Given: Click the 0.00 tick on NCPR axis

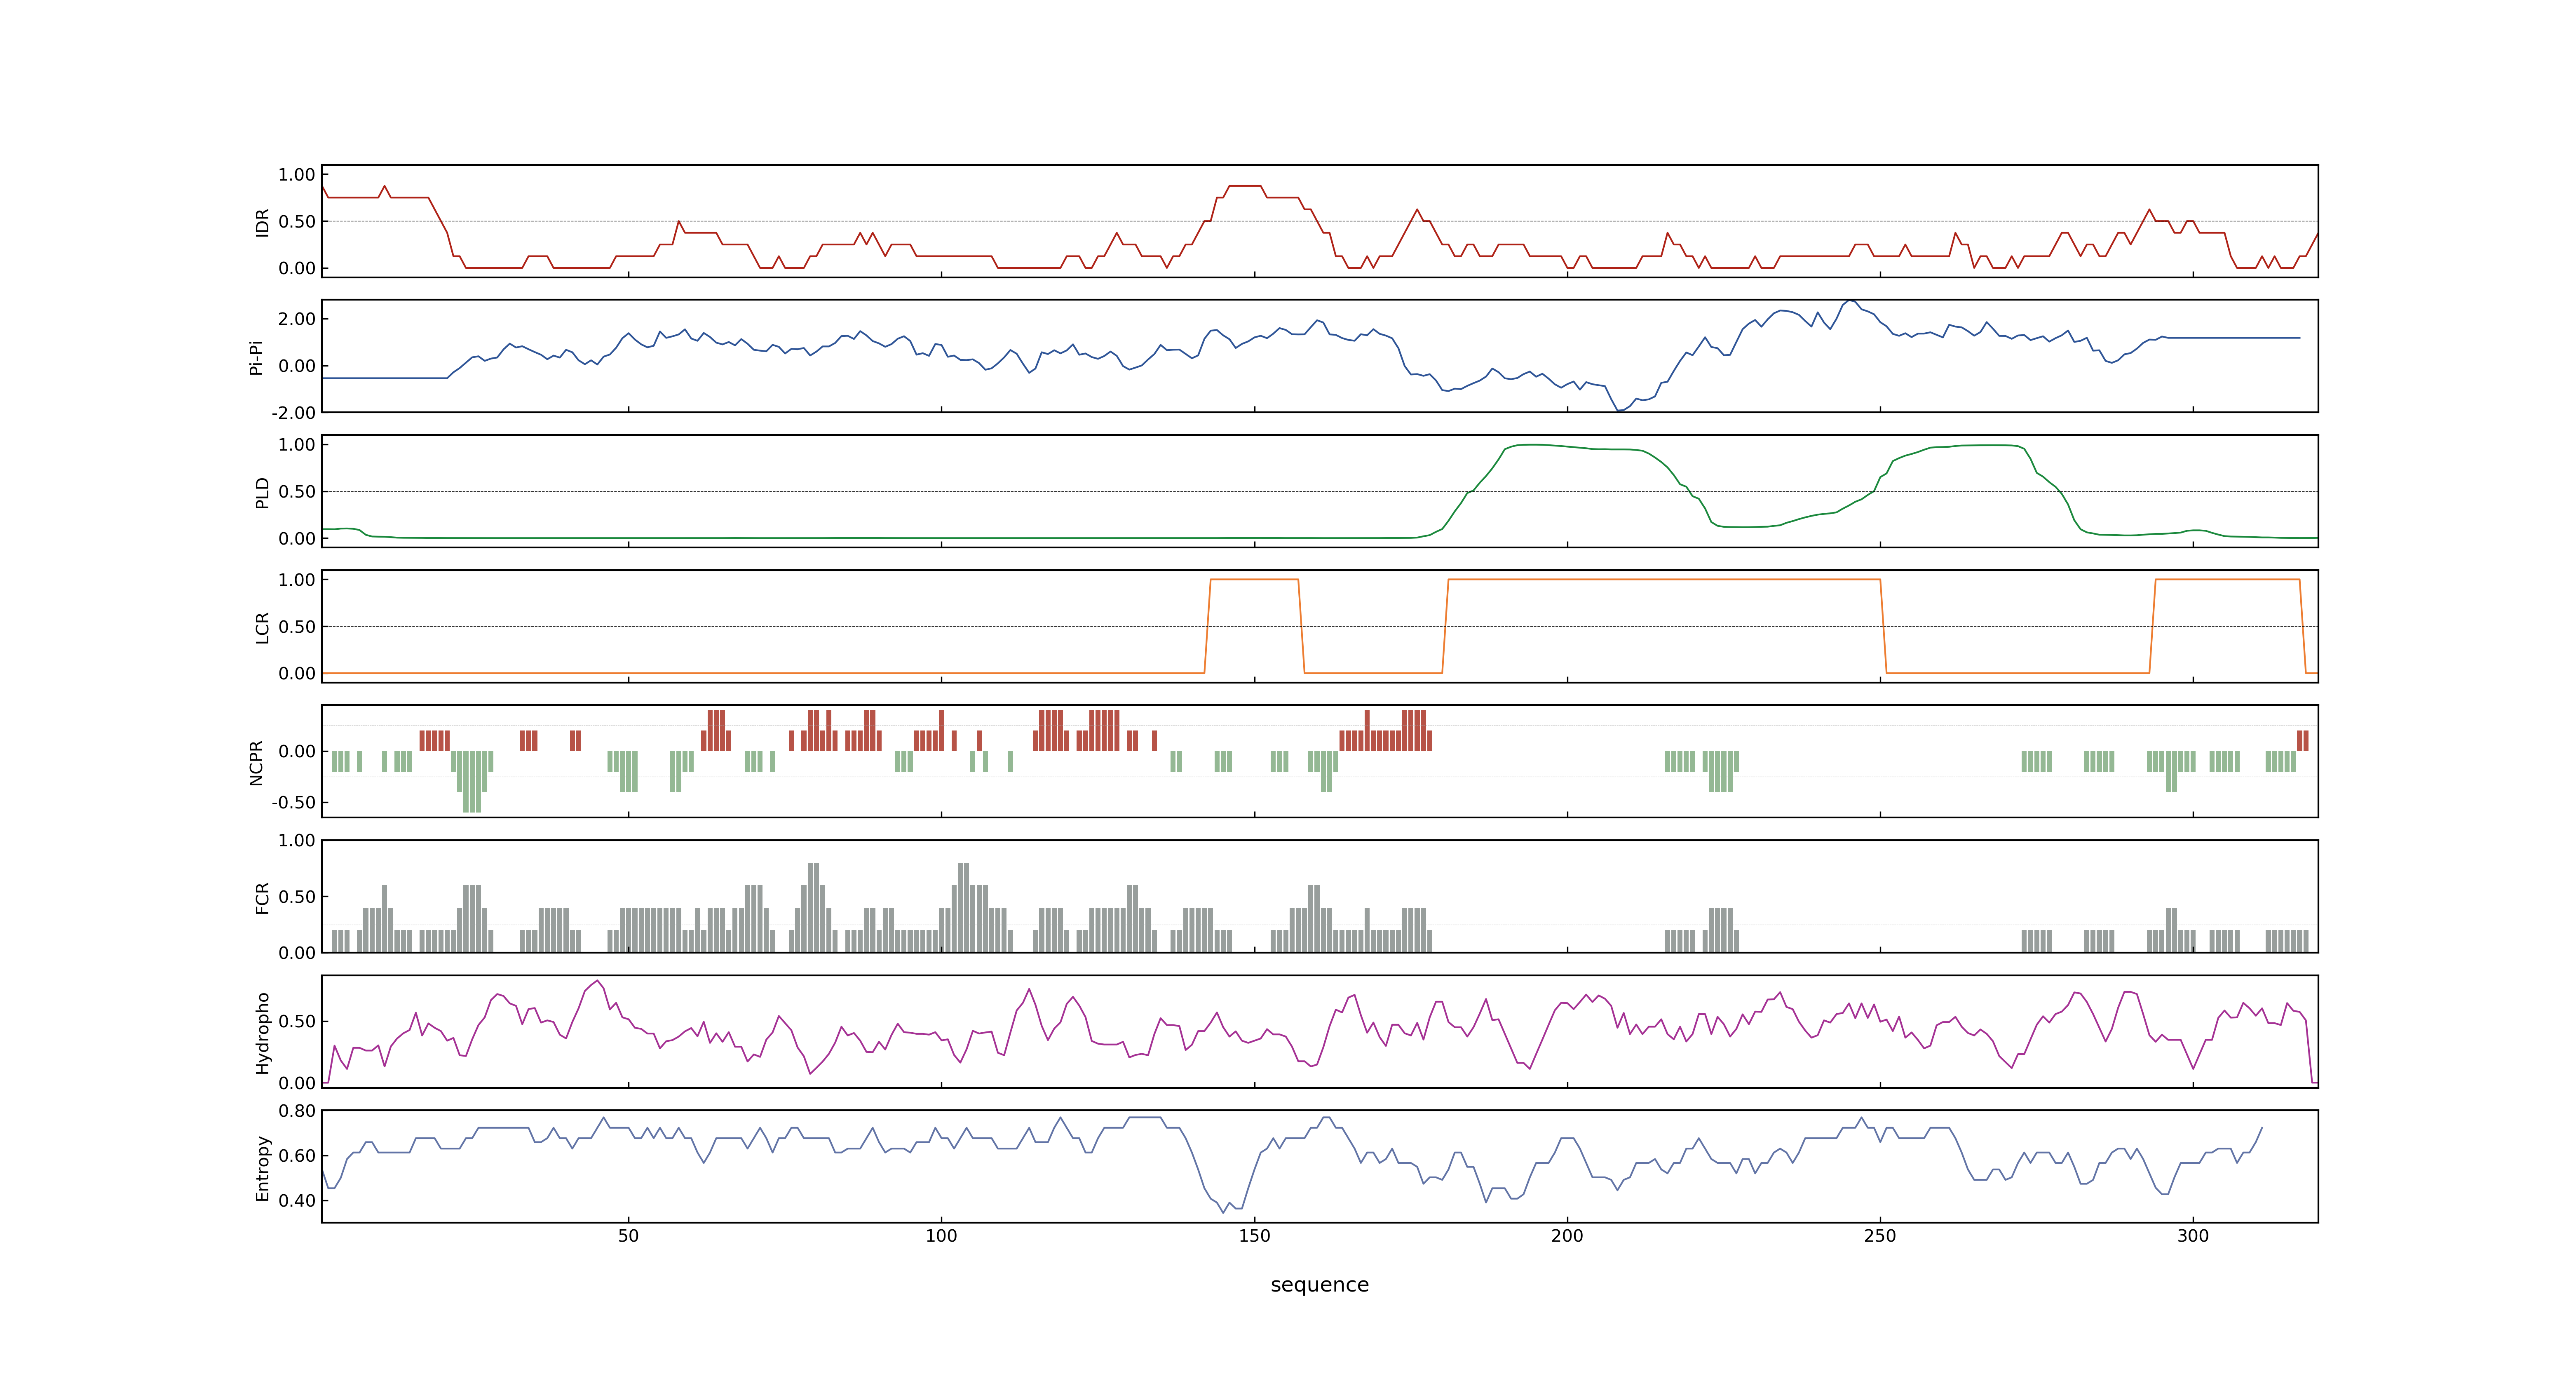Looking at the screenshot, I should (x=297, y=752).
